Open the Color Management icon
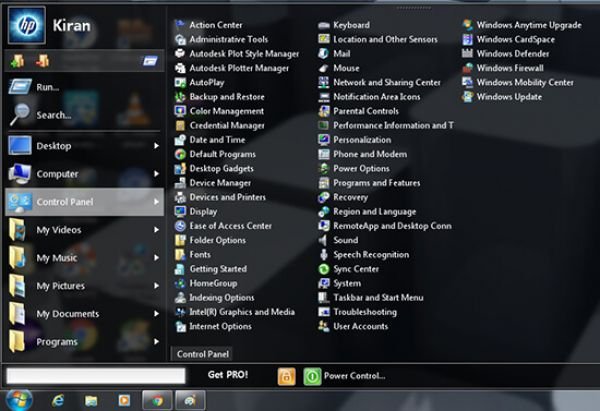This screenshot has height=411, width=600. [x=180, y=111]
